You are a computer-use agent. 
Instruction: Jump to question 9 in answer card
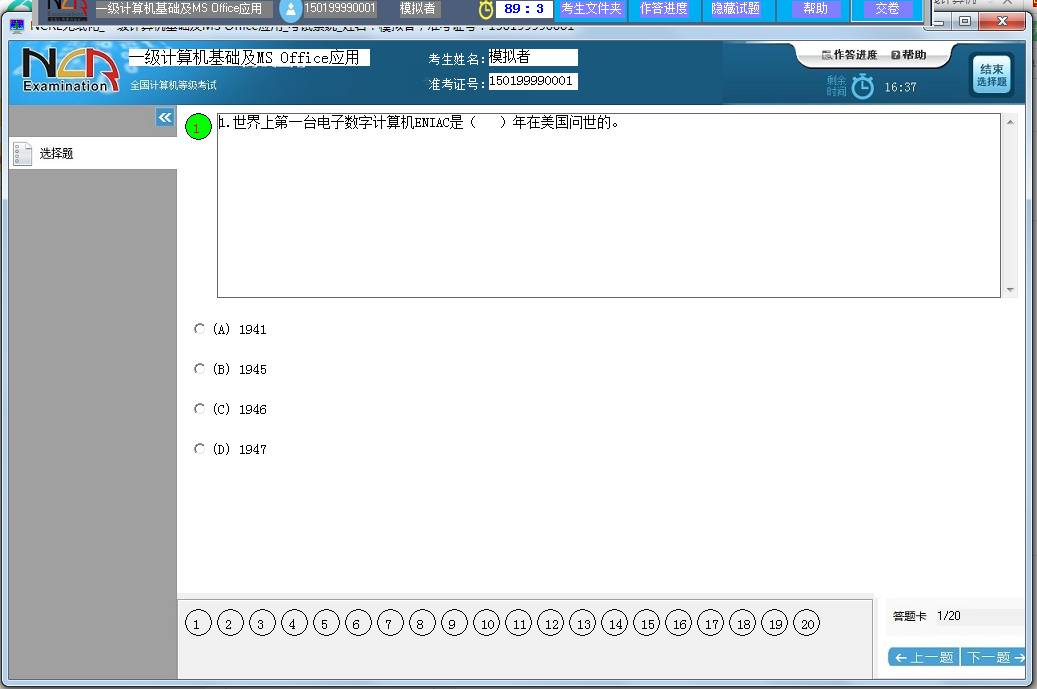click(454, 624)
